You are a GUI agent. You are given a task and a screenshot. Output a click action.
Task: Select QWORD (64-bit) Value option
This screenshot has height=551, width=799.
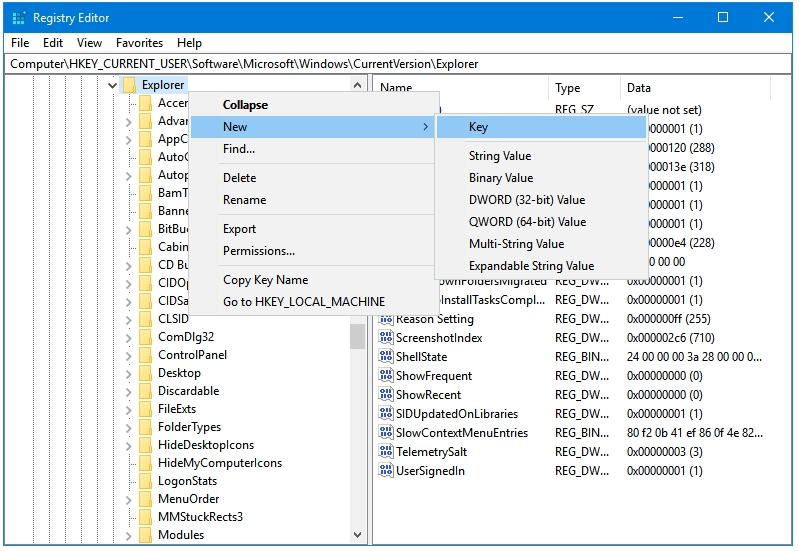click(541, 222)
